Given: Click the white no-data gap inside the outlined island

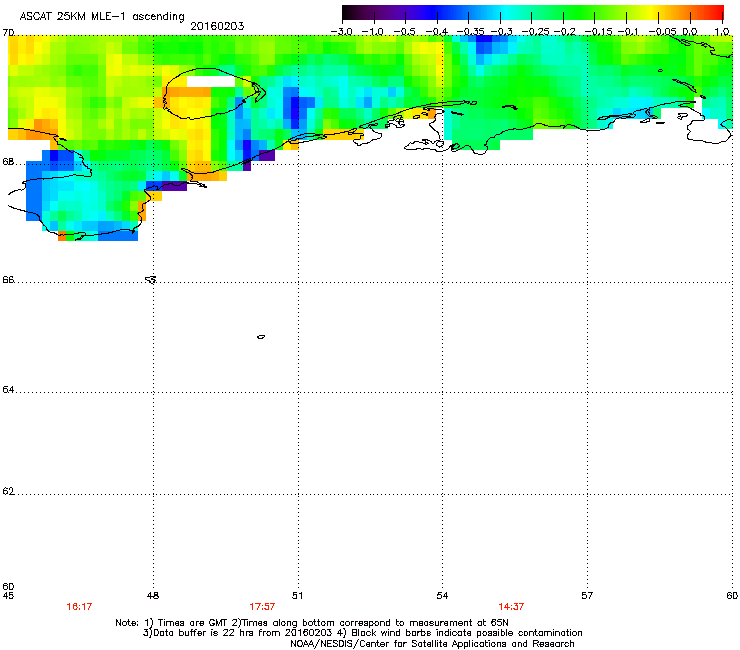Looking at the screenshot, I should pyautogui.click(x=211, y=82).
